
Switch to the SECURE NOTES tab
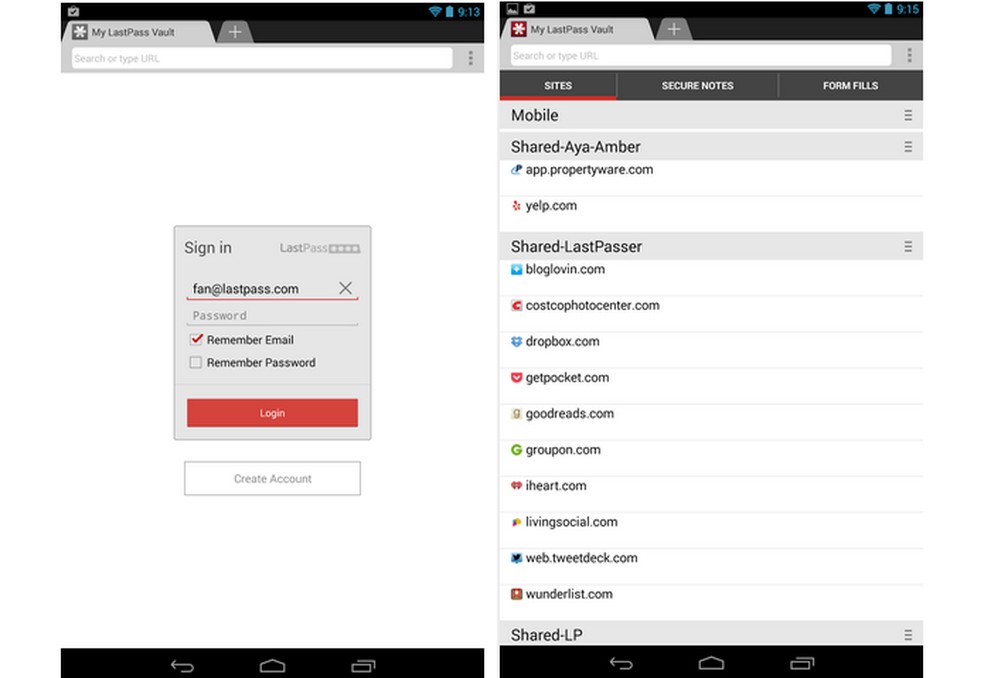click(697, 85)
